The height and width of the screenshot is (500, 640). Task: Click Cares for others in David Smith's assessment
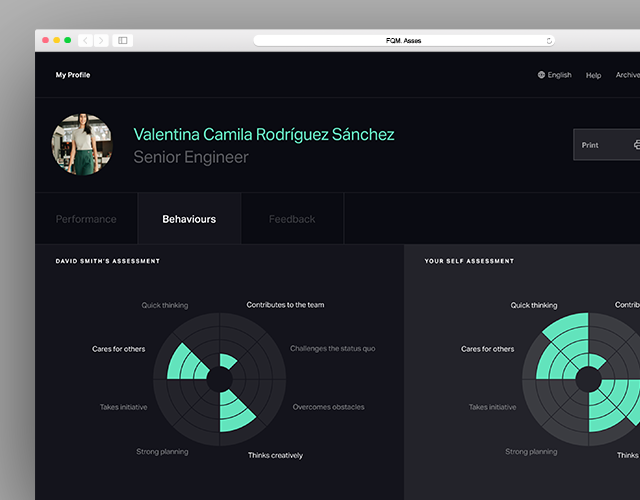click(118, 349)
